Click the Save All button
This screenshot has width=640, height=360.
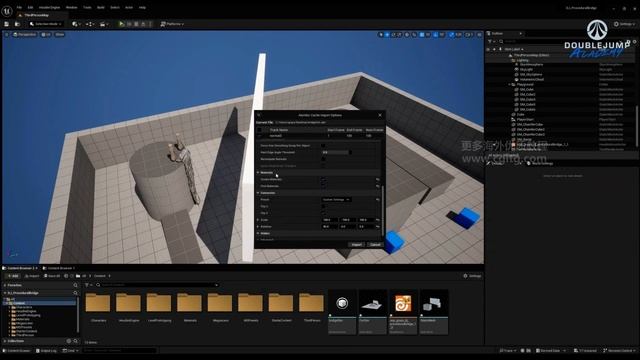pos(52,276)
